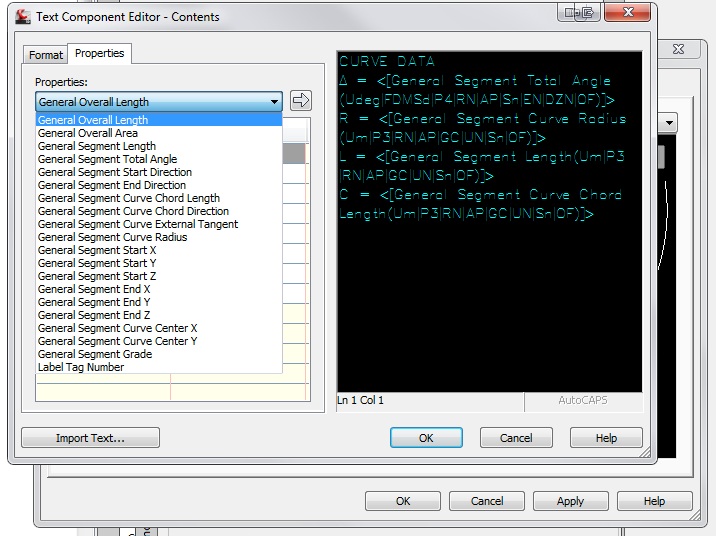Pick General Segment End Z

[x=158, y=315]
